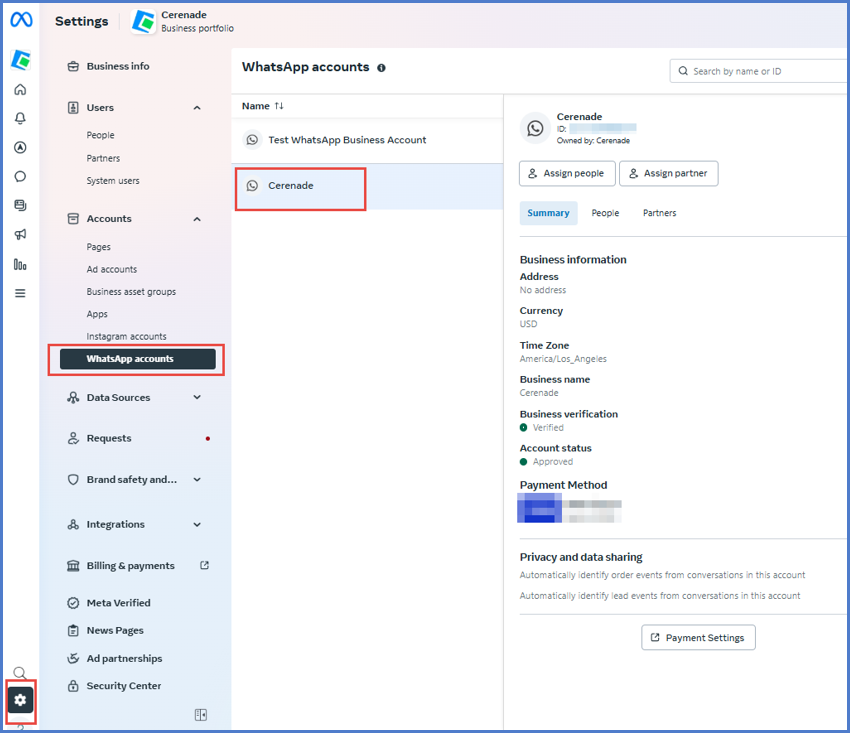
Task: Open Payment Settings button
Action: [x=698, y=638]
